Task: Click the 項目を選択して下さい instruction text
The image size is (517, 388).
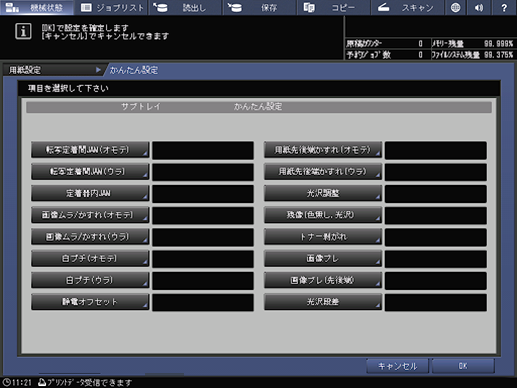Action: coord(68,89)
